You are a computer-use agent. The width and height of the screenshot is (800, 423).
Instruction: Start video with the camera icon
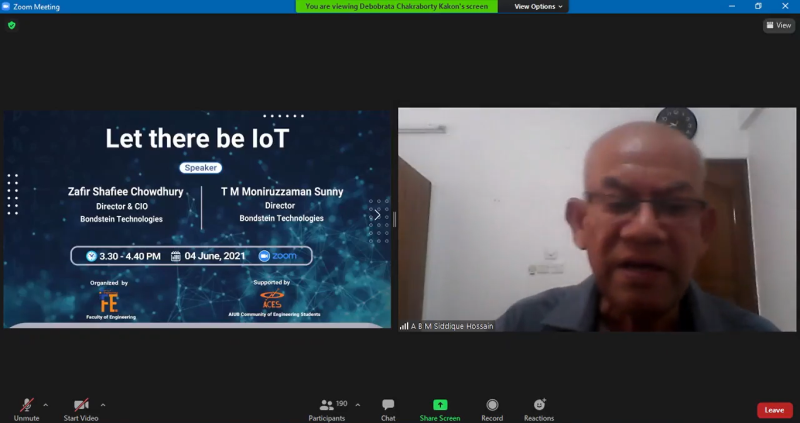click(82, 406)
